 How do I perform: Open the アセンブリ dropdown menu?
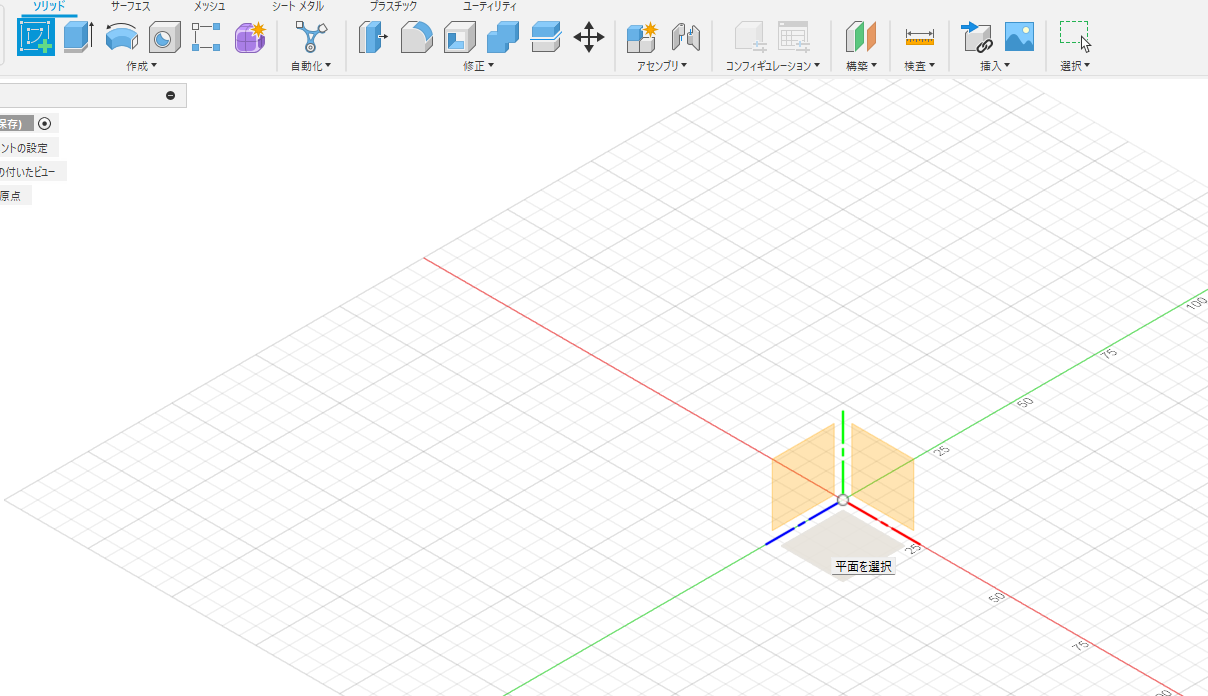click(663, 66)
